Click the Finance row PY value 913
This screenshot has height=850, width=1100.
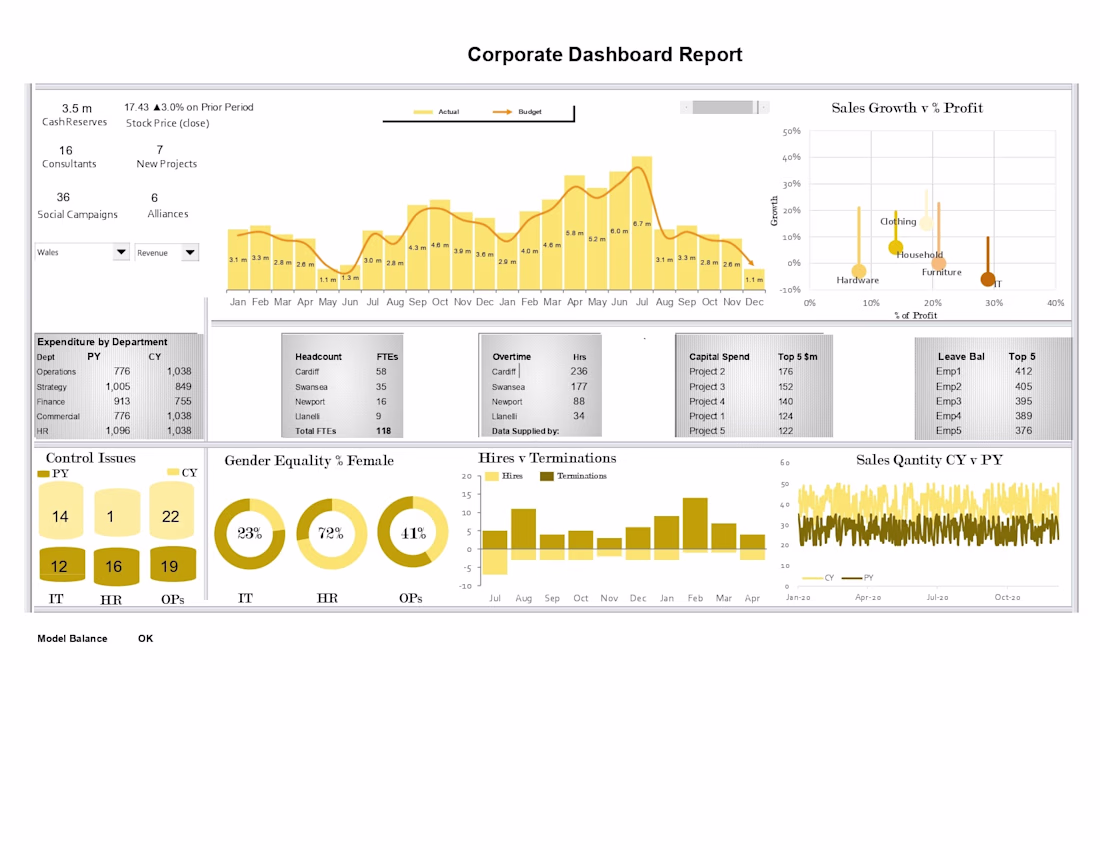122,401
